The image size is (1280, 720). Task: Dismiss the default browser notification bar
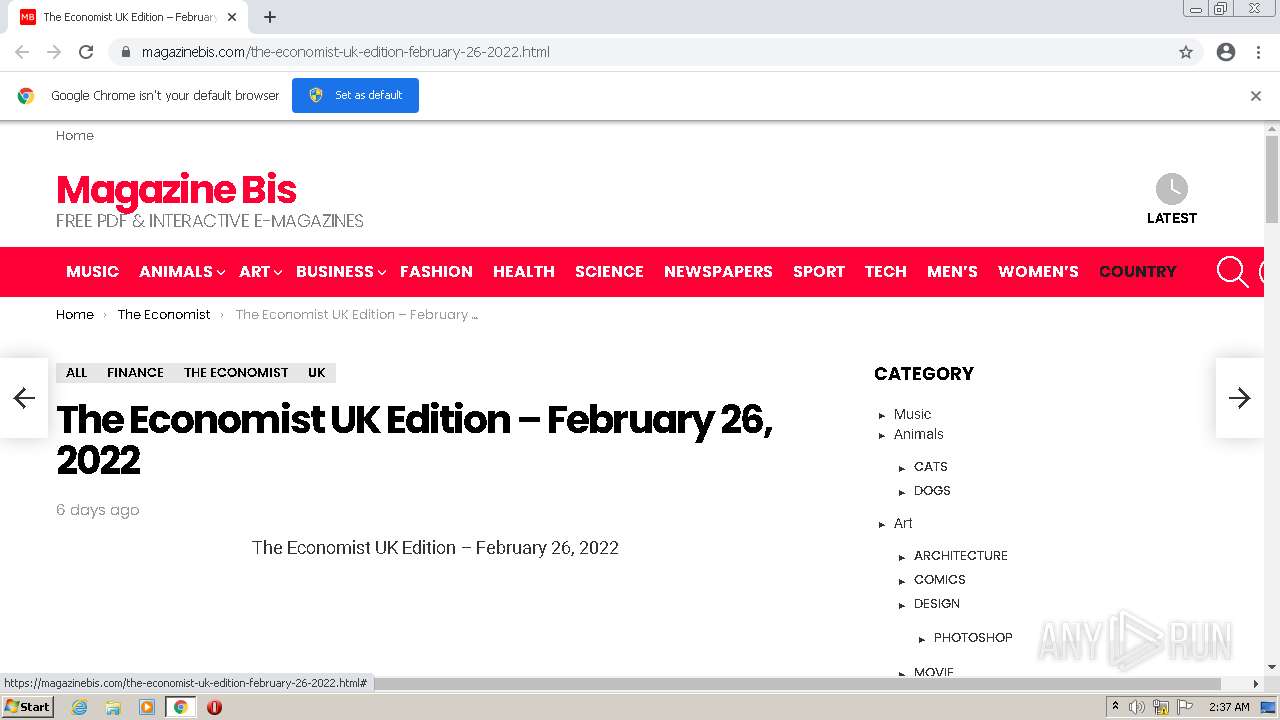1256,96
